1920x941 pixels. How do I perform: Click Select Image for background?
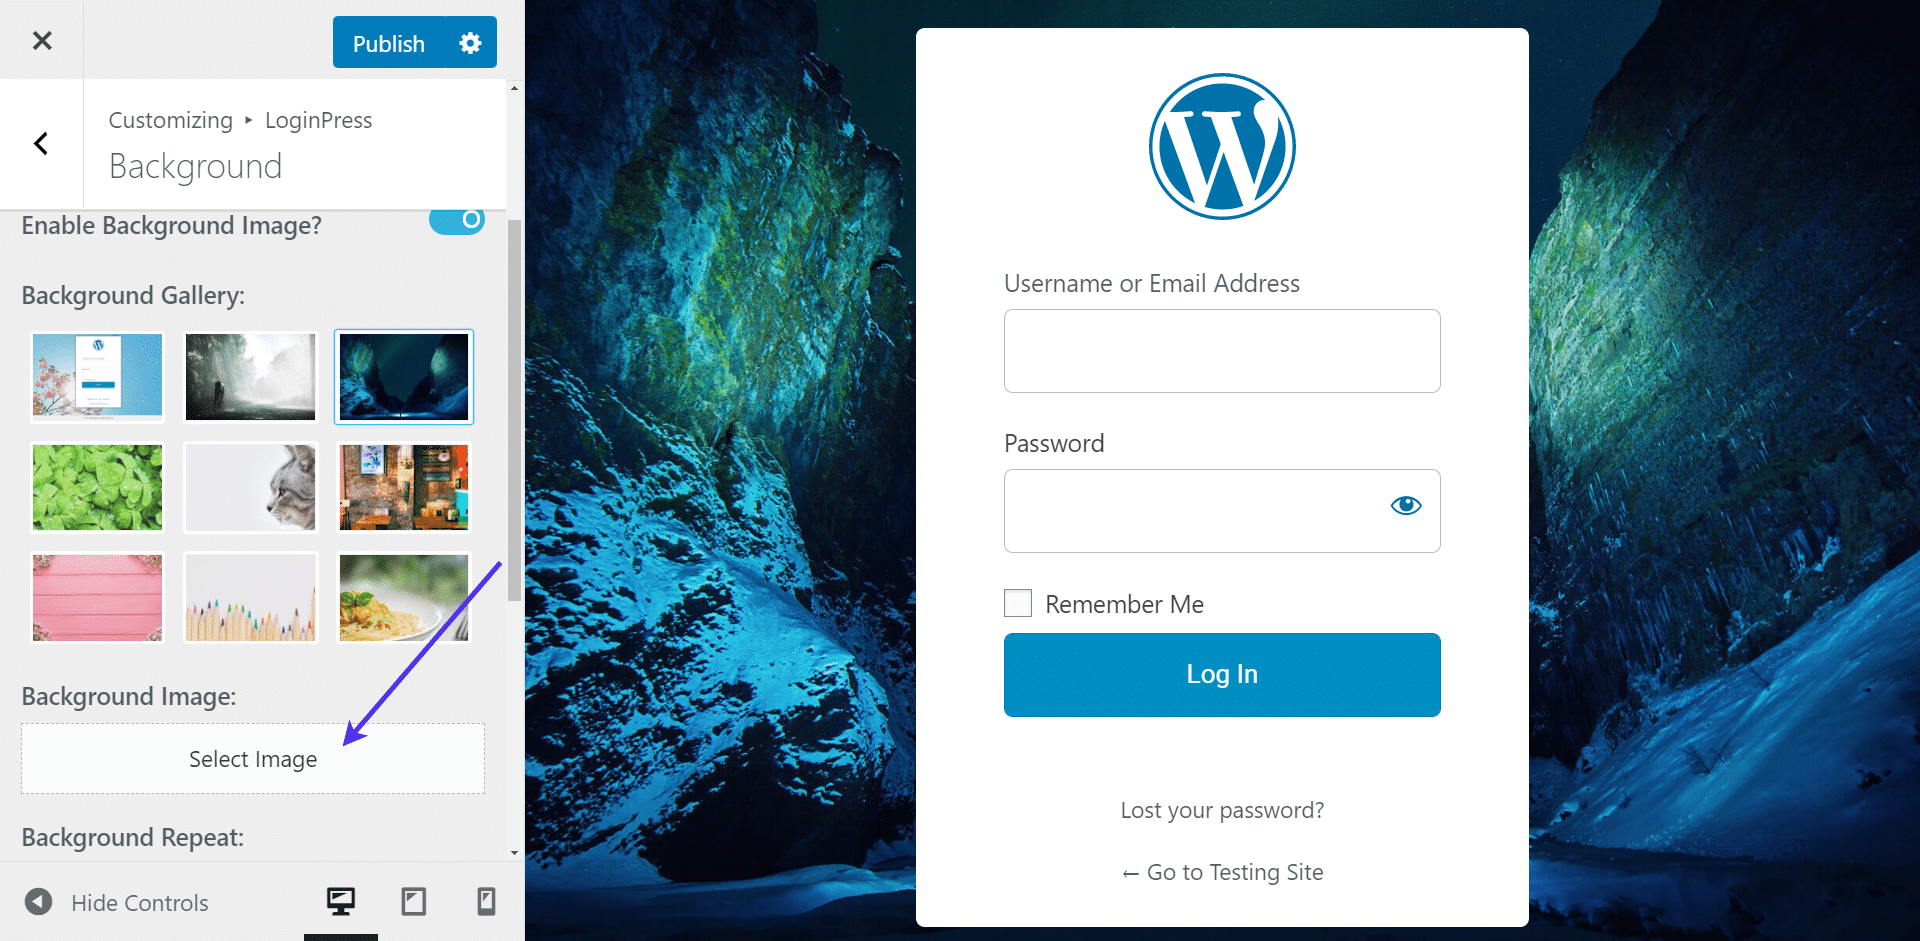[253, 759]
